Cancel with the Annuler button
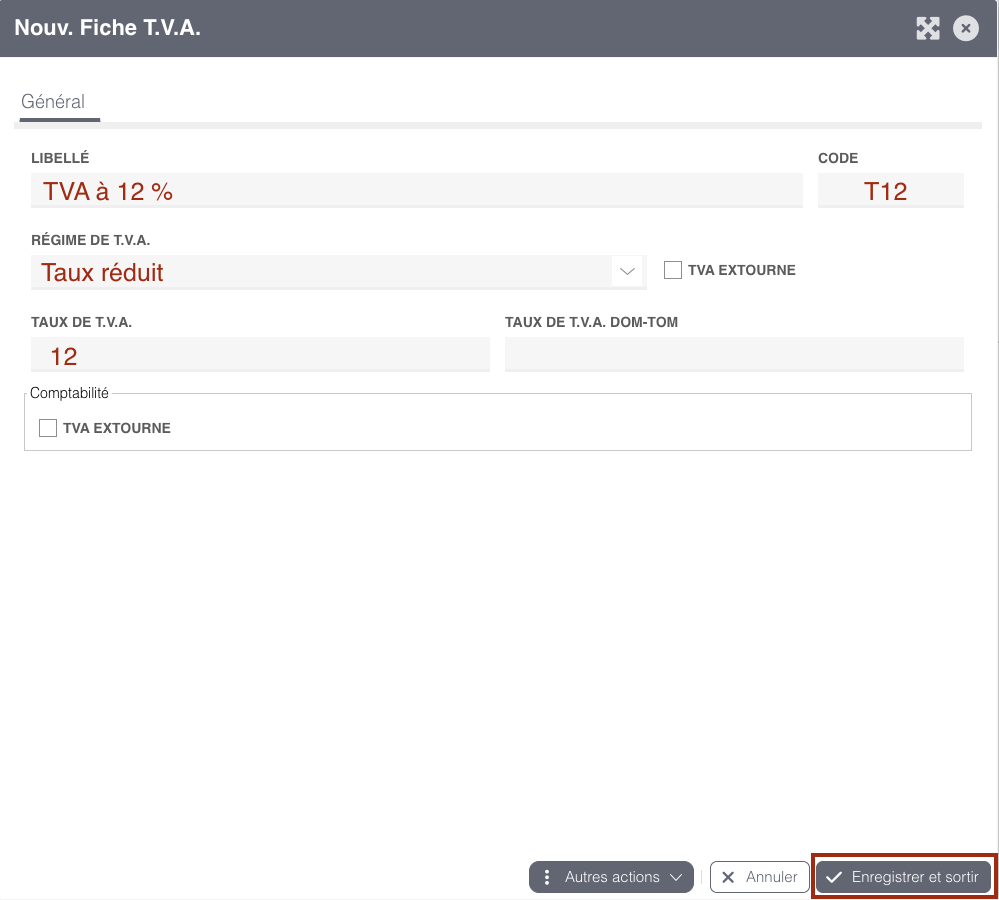 tap(759, 877)
